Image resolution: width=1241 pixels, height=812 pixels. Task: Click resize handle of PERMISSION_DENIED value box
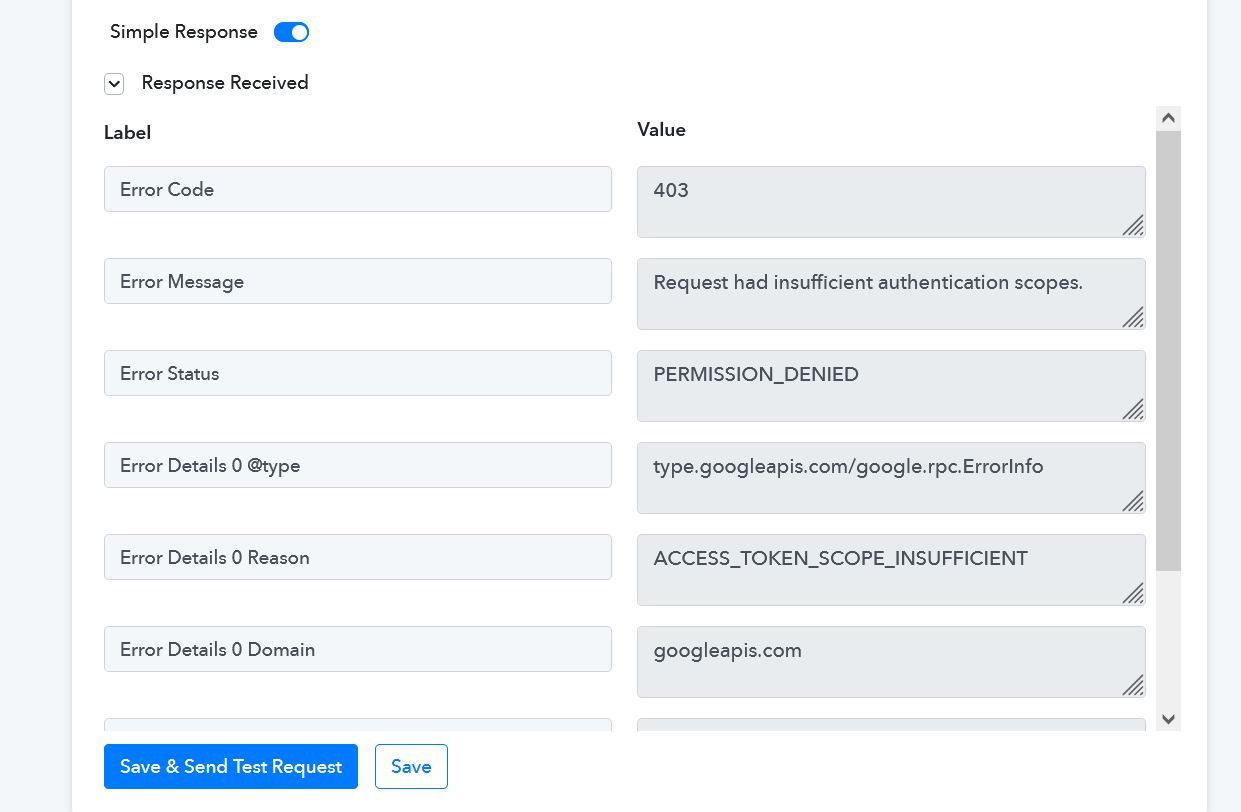tap(1133, 410)
